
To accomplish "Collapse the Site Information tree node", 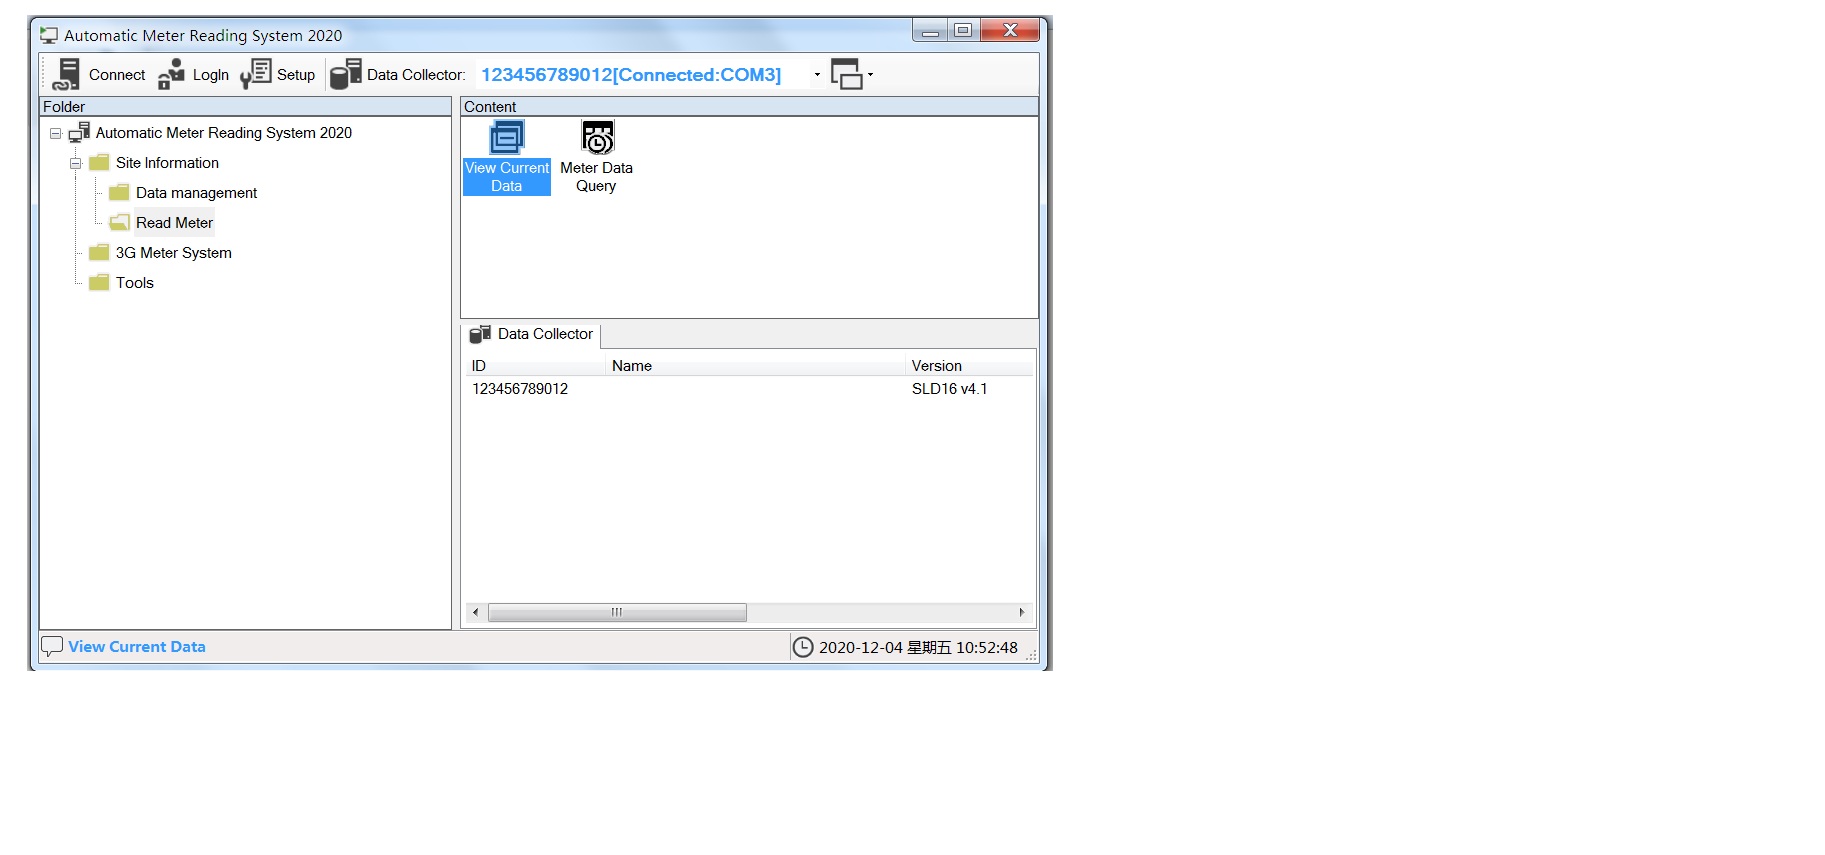I will [76, 163].
